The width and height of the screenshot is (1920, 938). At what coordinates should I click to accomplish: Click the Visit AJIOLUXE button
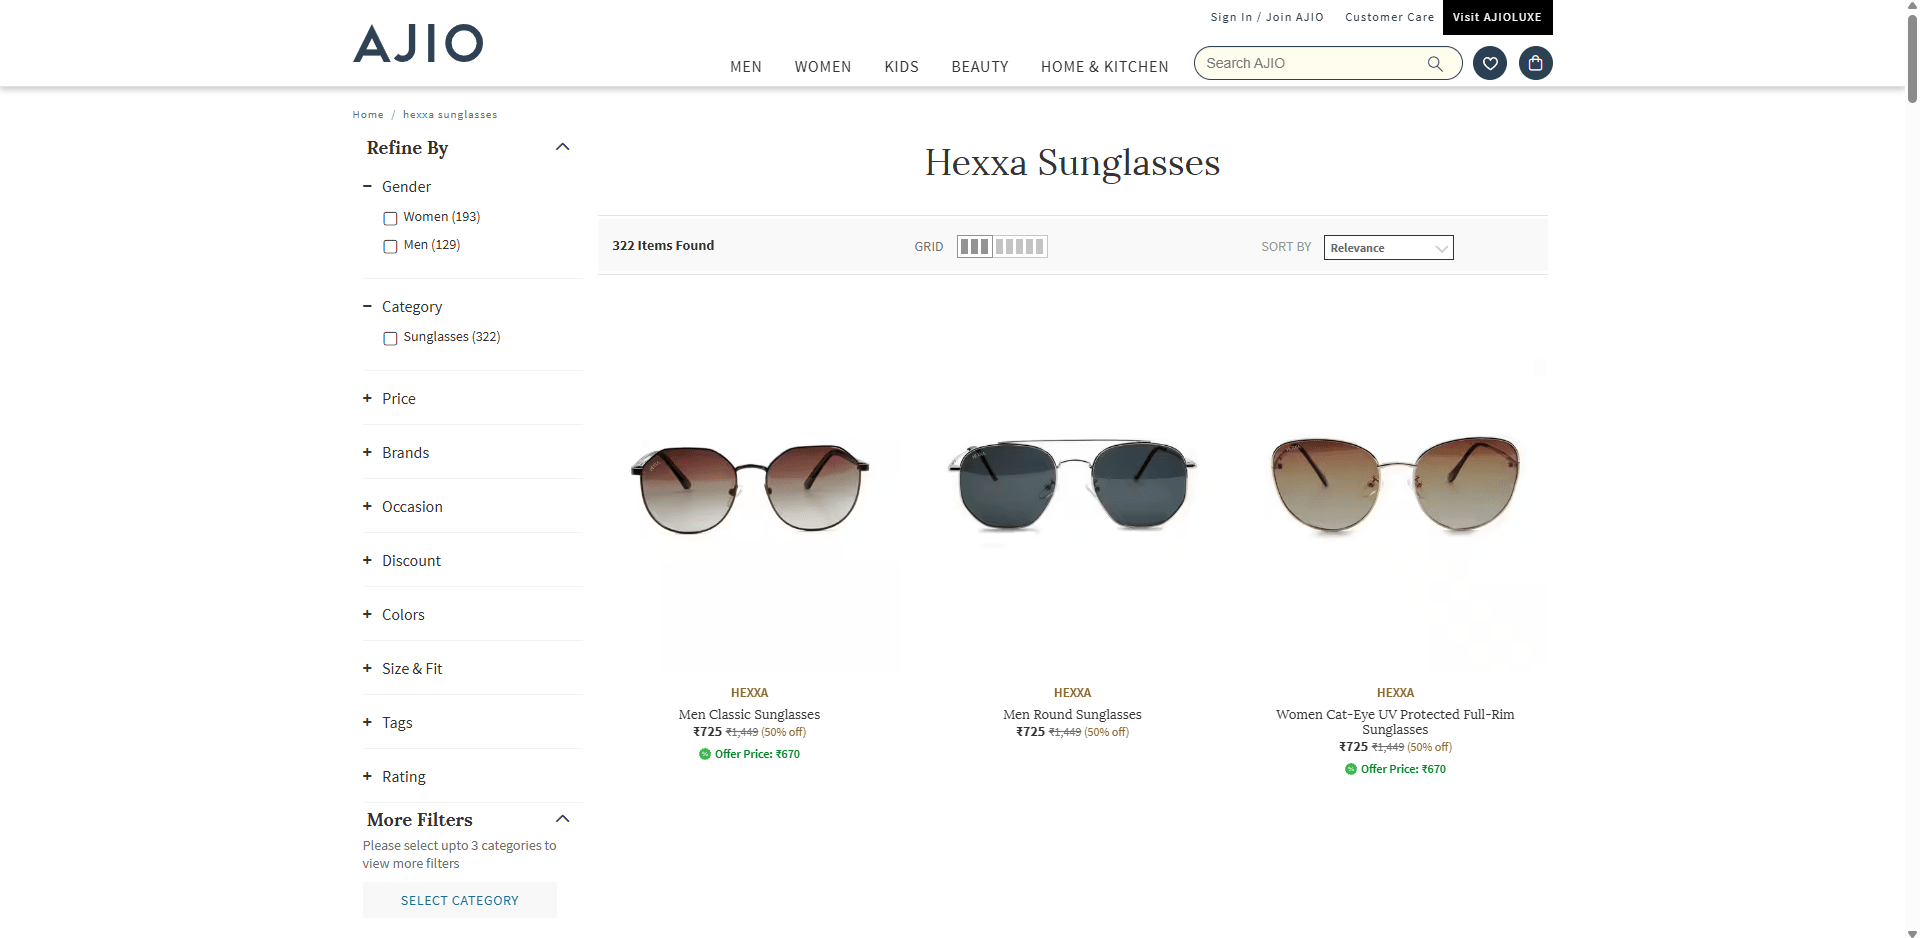tap(1497, 18)
